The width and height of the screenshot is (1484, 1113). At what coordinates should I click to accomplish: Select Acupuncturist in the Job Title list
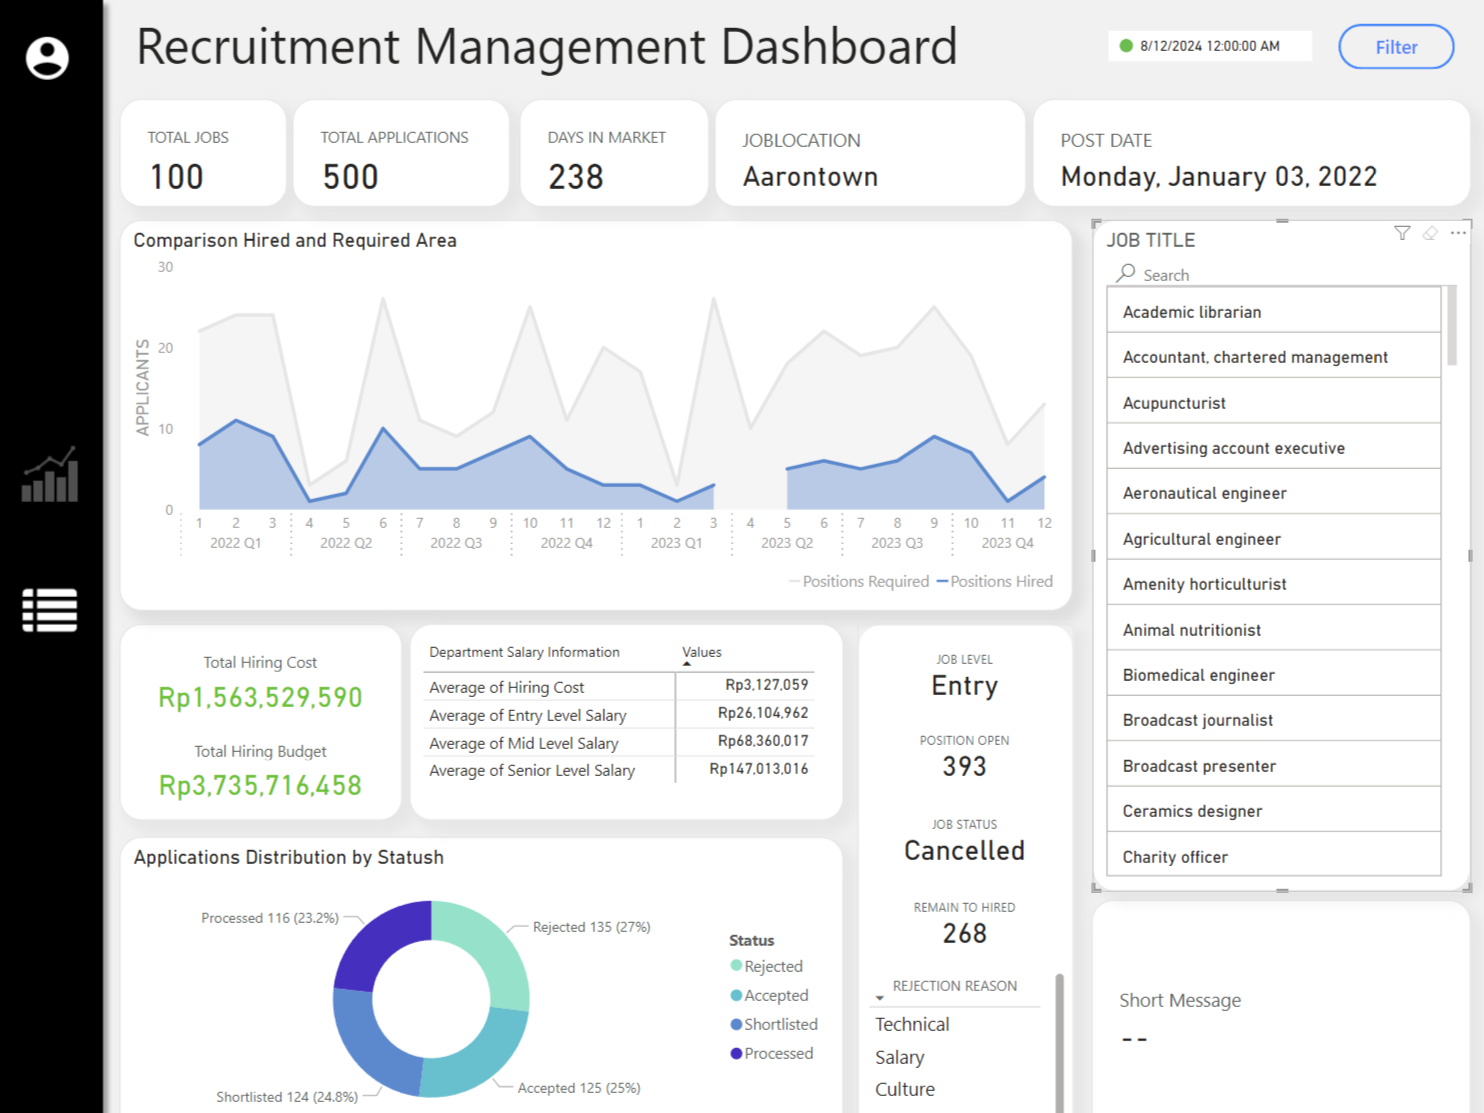1174,402
